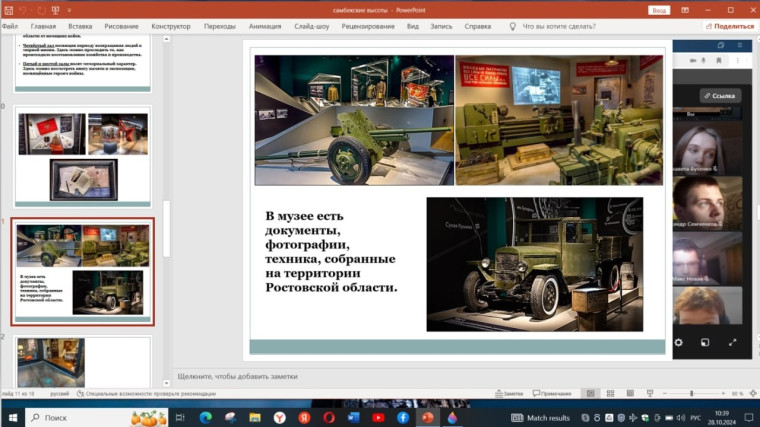
Task: Toggle the Заметки notes pane button
Action: coord(509,394)
